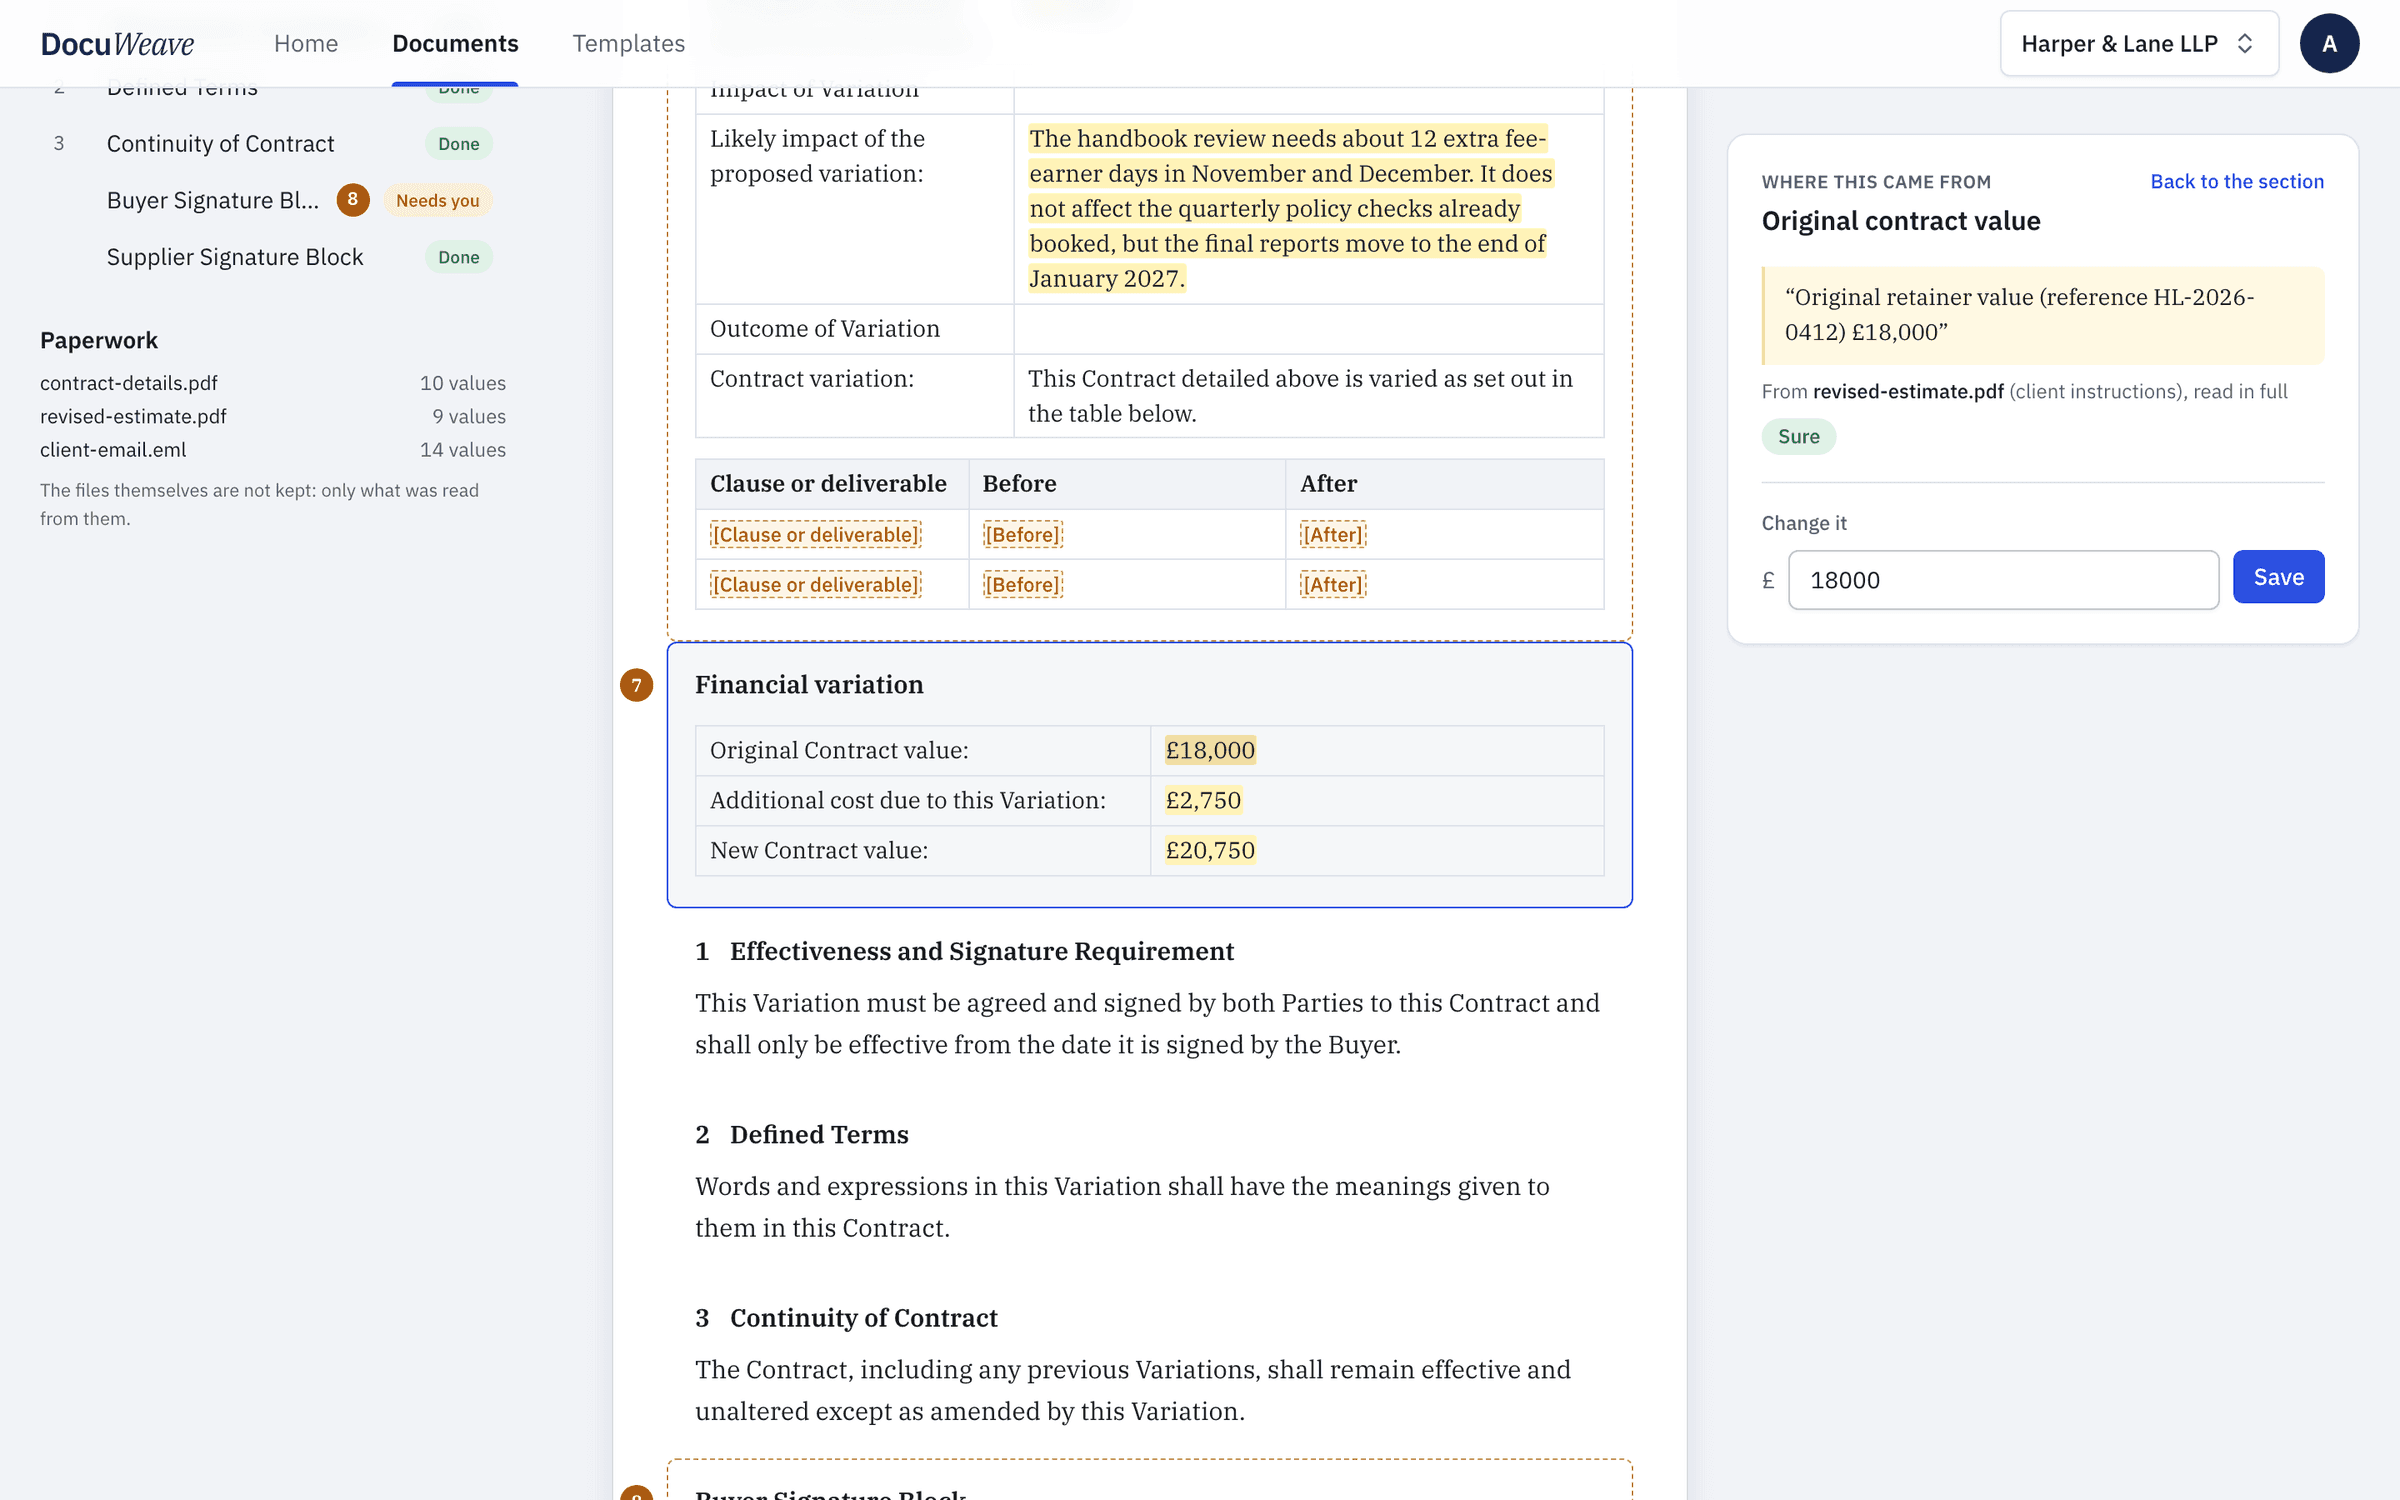Select Supplier Signature Block outline item
The width and height of the screenshot is (2400, 1500).
coord(235,257)
